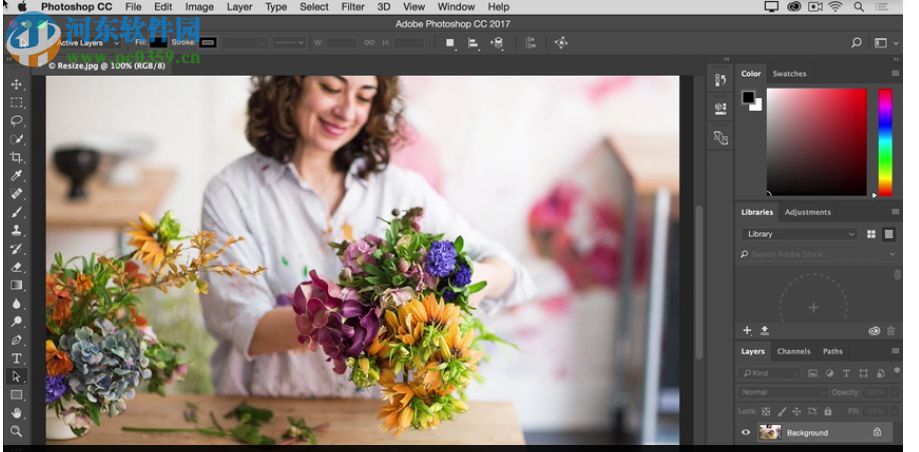The image size is (919, 452).
Task: Select the Dodge tool
Action: coord(16,321)
